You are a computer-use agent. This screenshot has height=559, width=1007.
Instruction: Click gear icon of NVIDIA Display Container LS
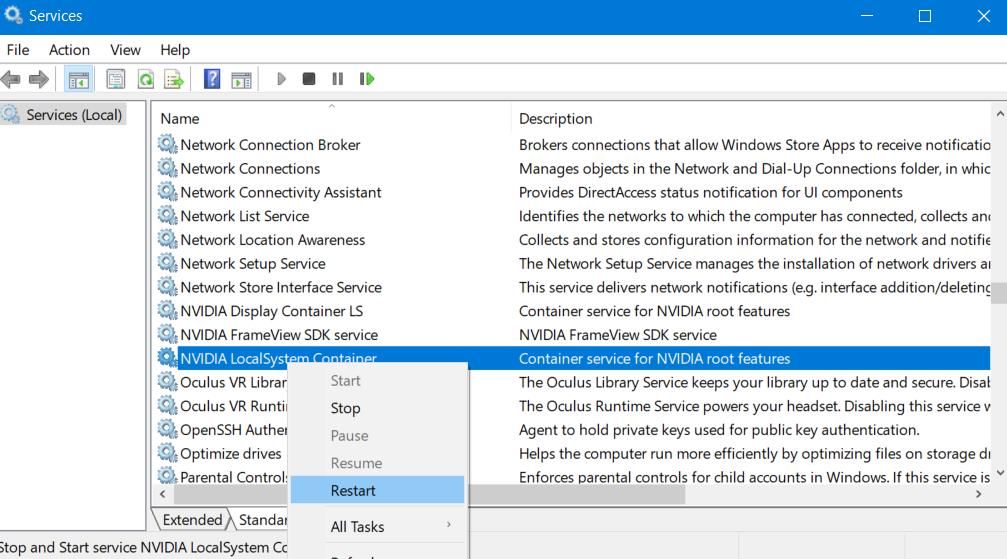tap(168, 310)
